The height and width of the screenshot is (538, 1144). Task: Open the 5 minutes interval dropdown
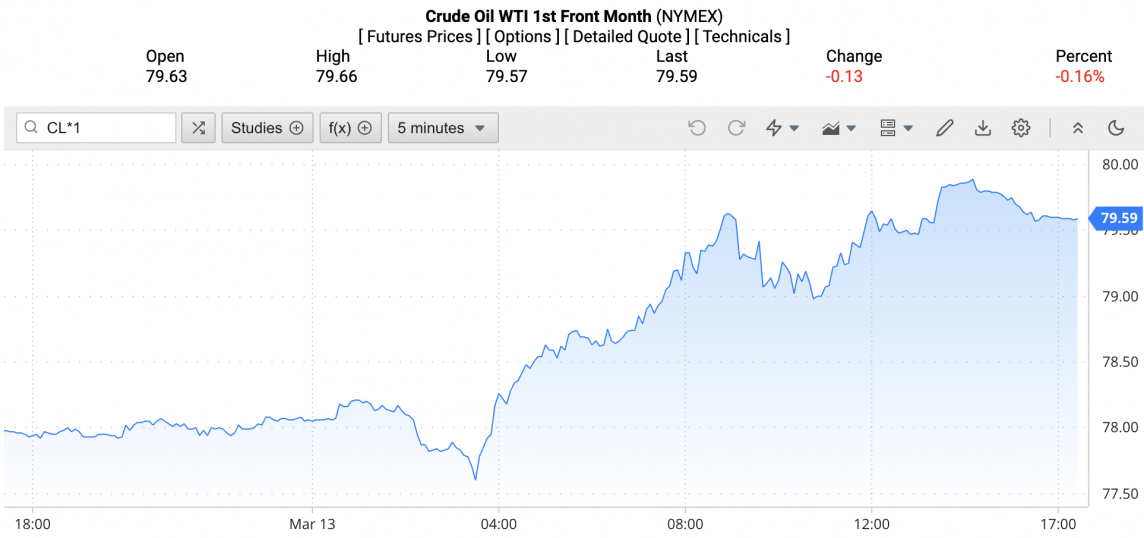tap(442, 128)
